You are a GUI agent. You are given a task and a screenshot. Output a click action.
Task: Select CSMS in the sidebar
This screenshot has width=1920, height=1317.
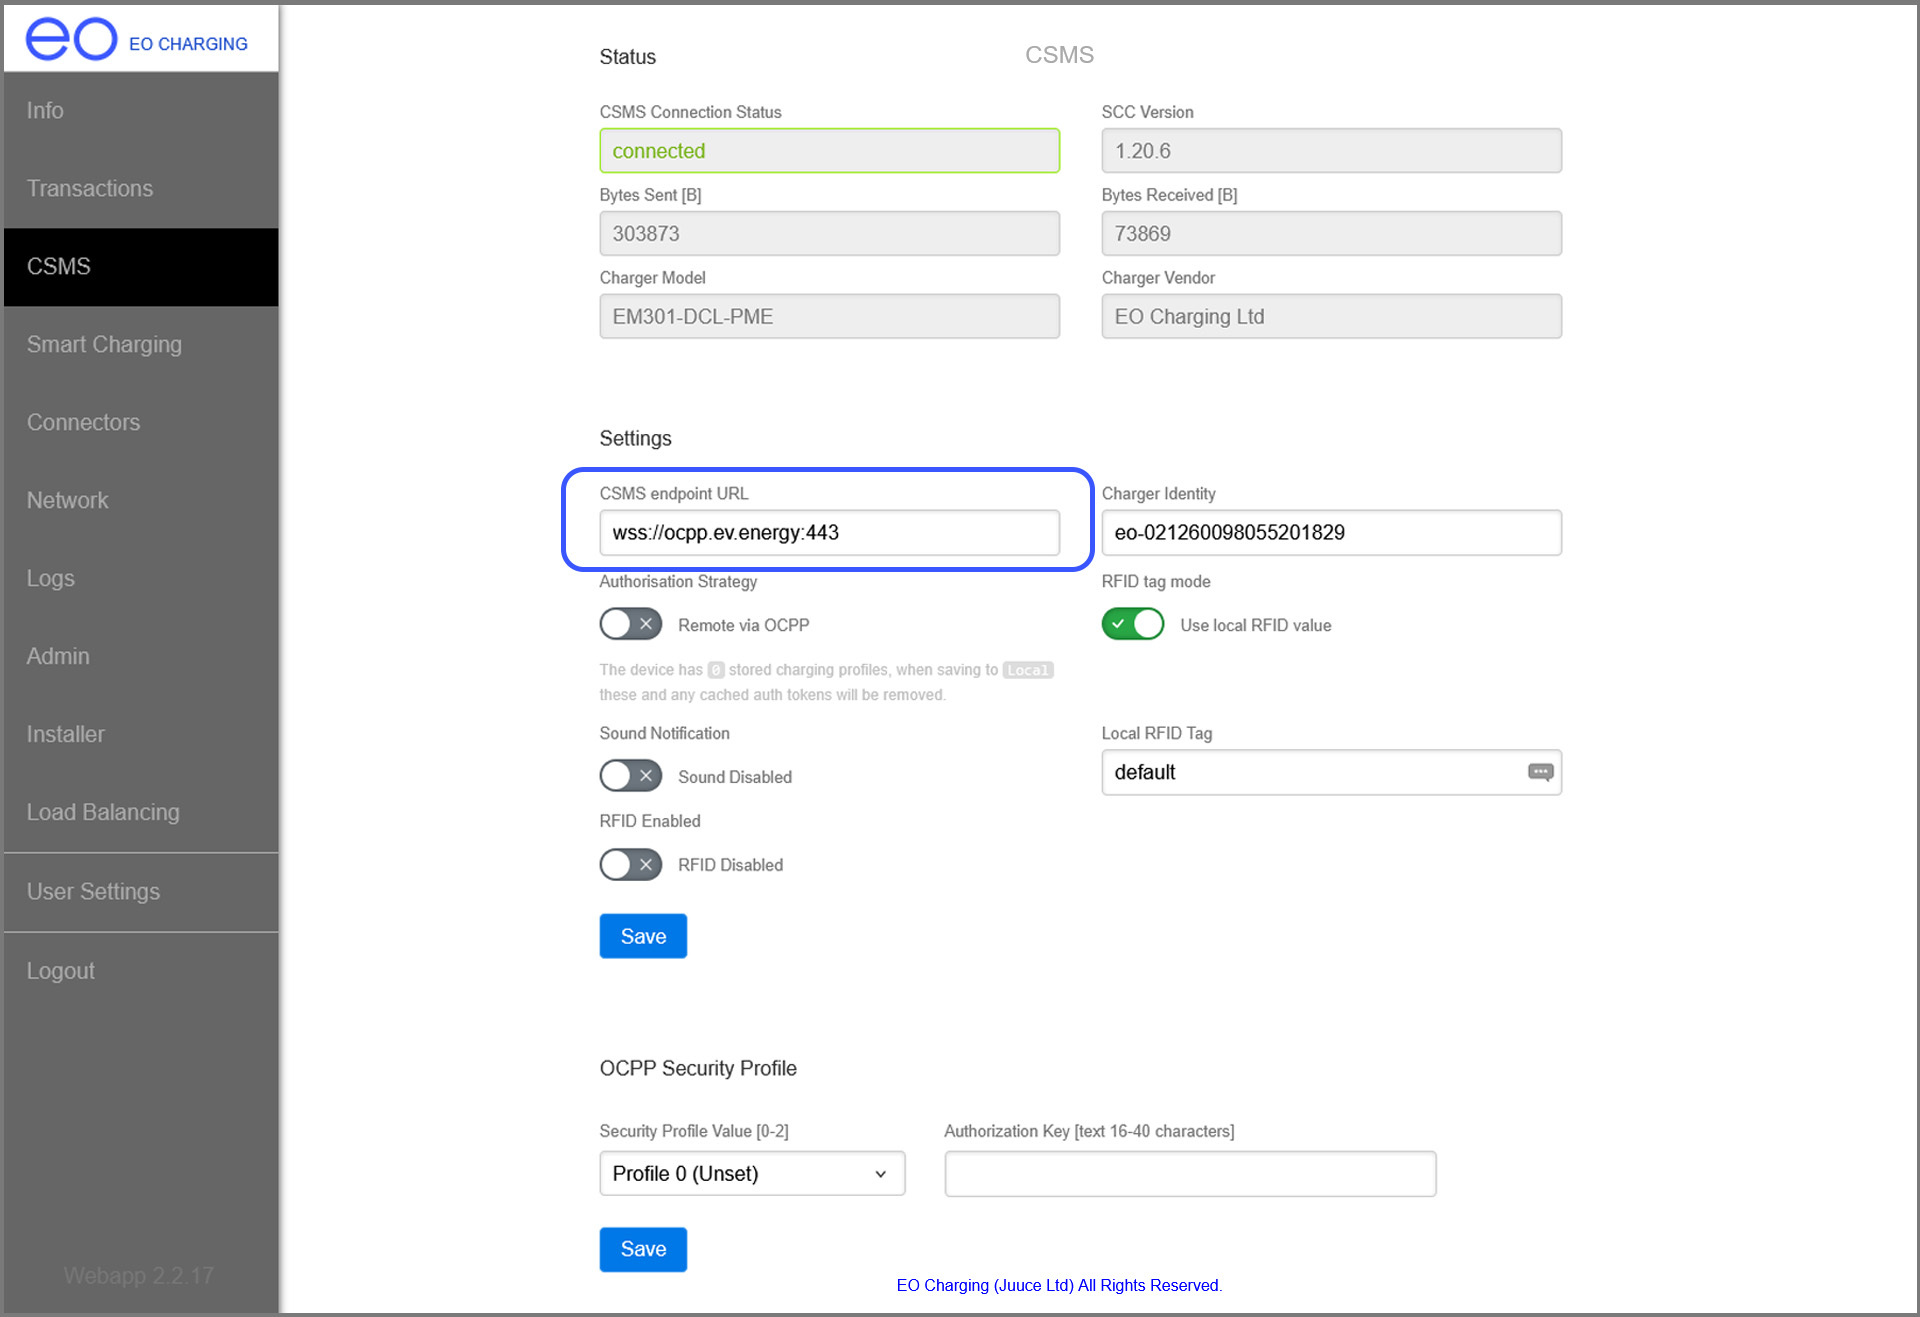pos(141,267)
